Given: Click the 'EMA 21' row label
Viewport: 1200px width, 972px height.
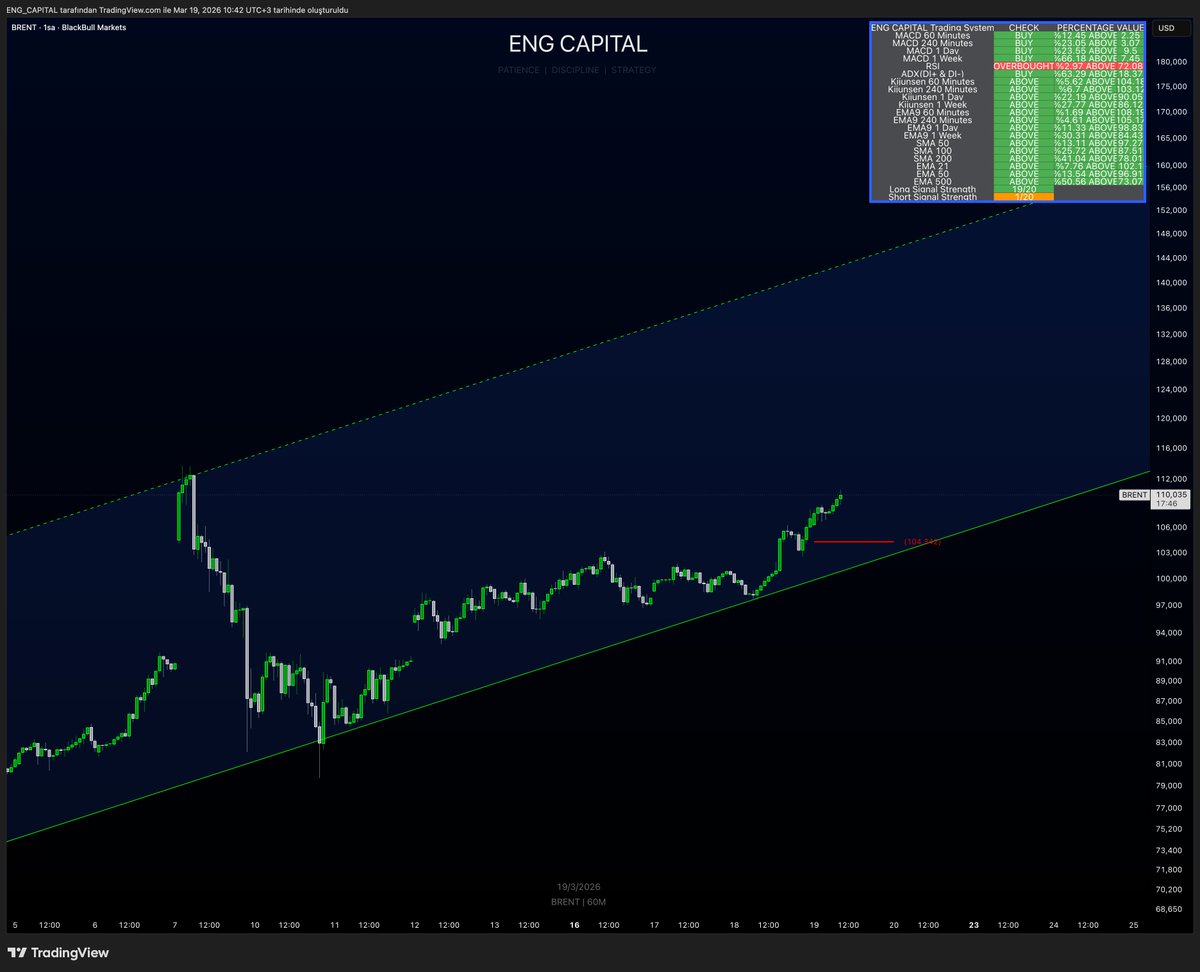Looking at the screenshot, I should point(932,166).
